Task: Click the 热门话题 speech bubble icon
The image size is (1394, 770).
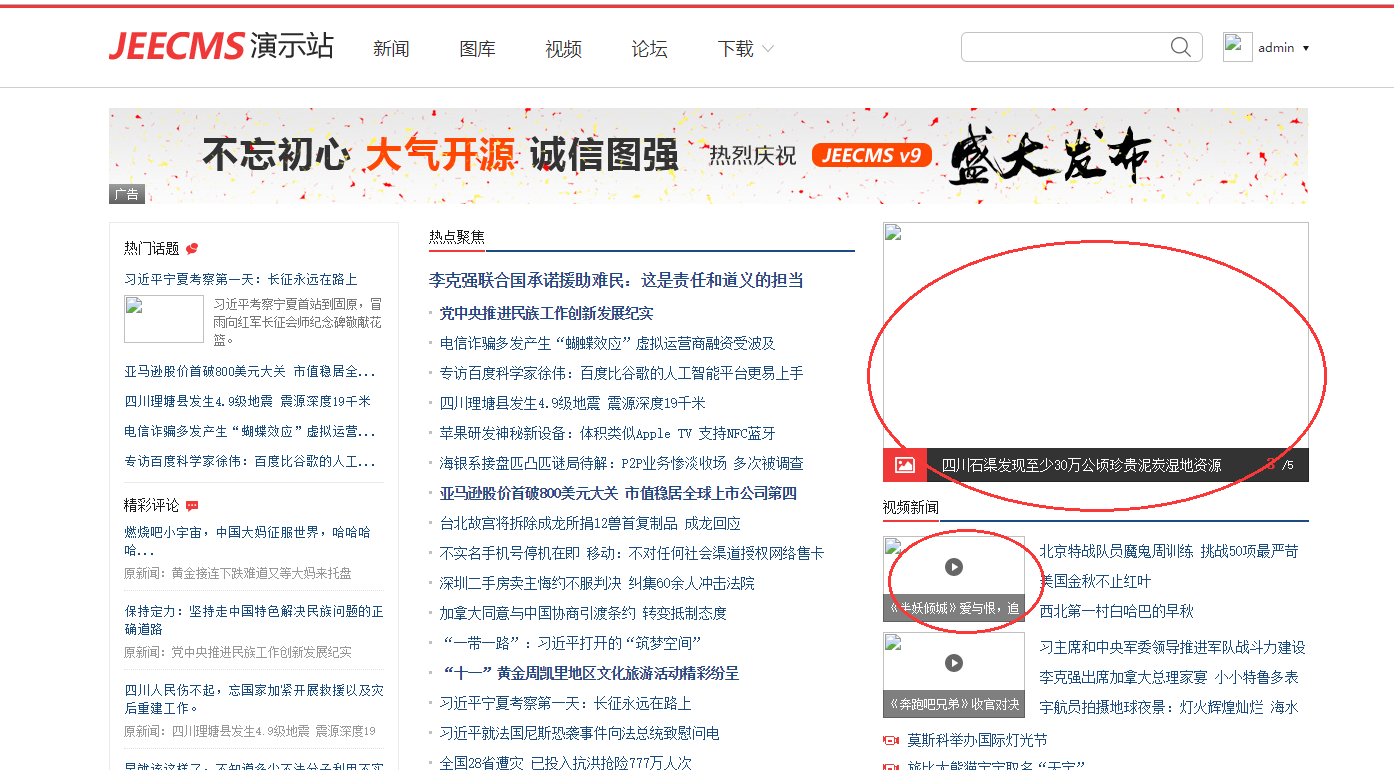Action: pos(192,249)
